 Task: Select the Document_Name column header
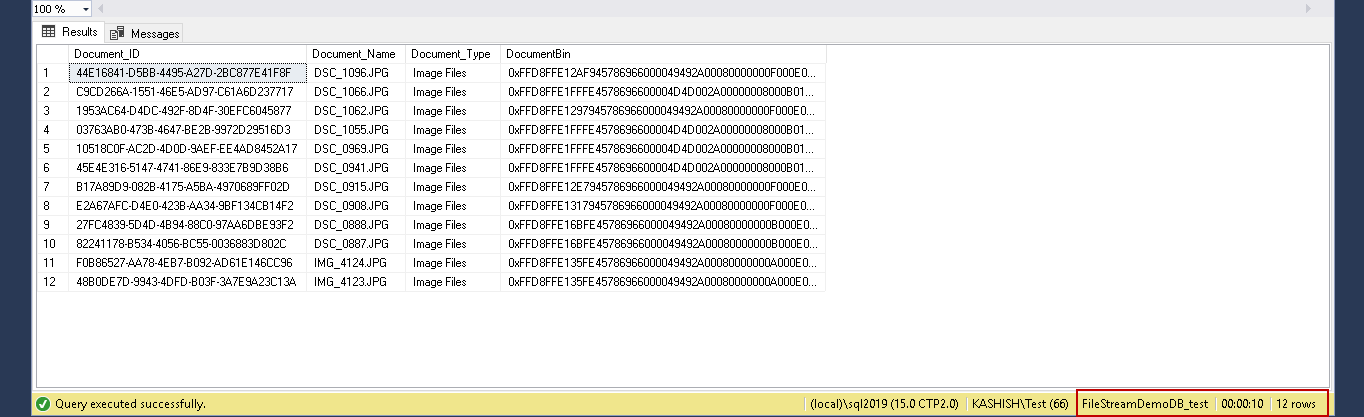pyautogui.click(x=354, y=53)
